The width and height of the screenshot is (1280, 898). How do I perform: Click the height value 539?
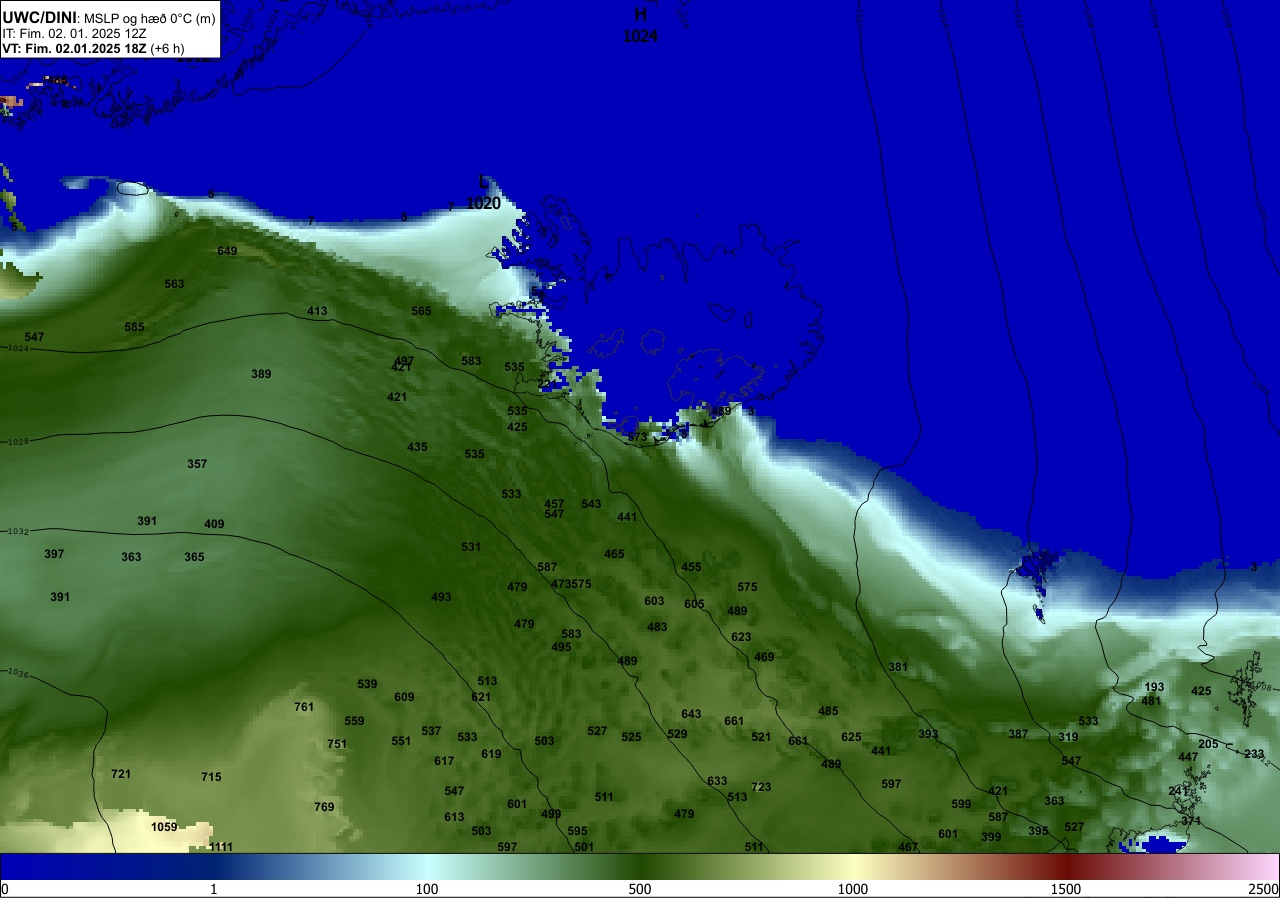[367, 684]
